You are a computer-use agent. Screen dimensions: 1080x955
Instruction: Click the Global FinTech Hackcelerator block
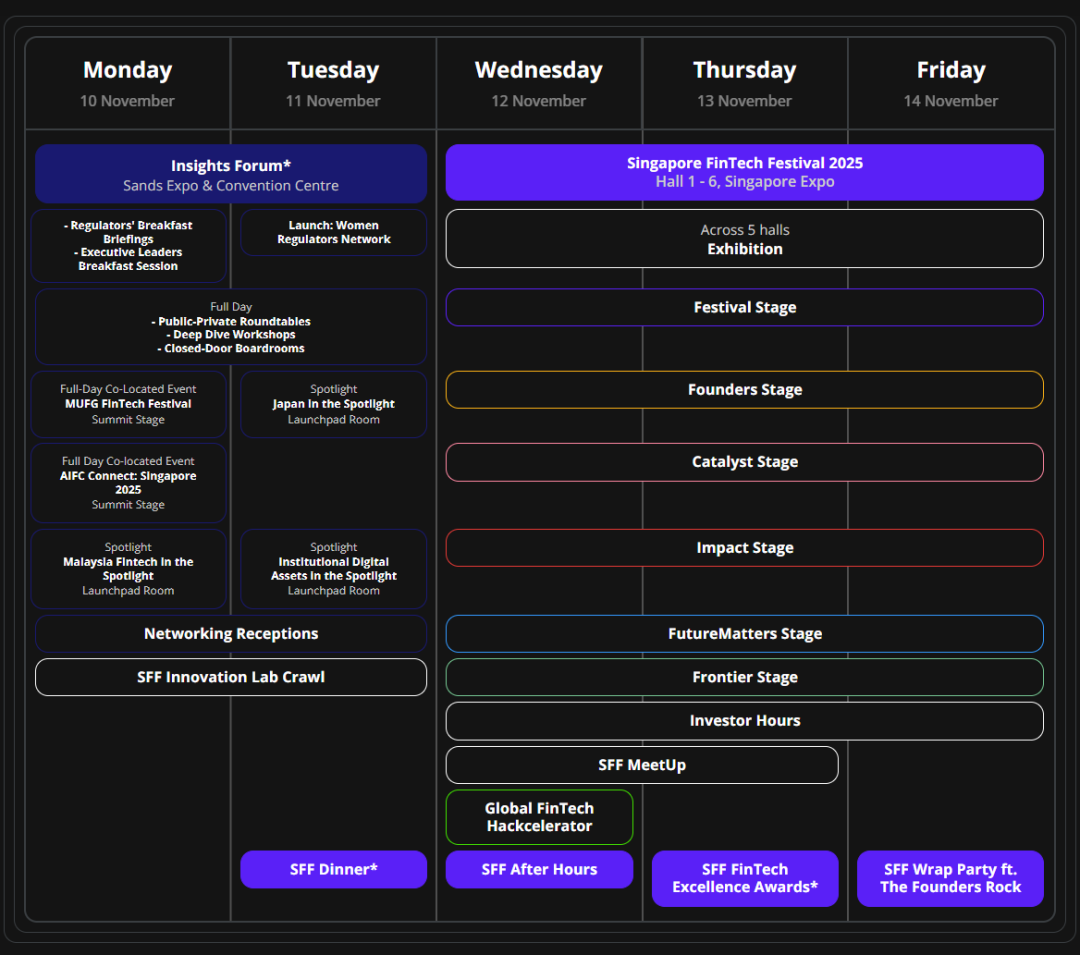pos(539,817)
